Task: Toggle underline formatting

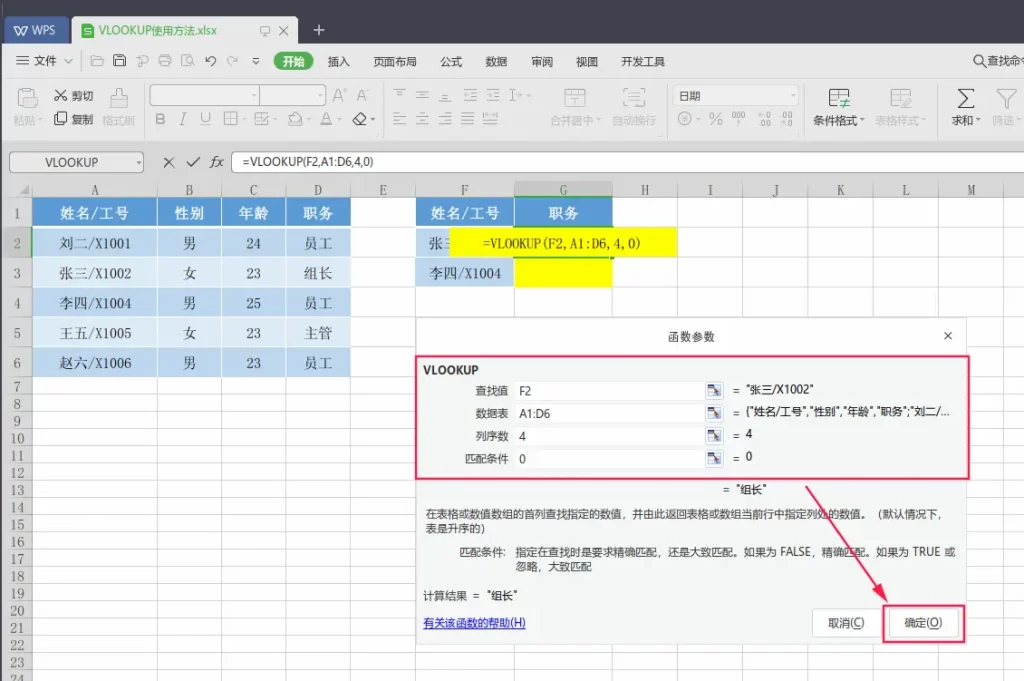Action: pyautogui.click(x=204, y=119)
